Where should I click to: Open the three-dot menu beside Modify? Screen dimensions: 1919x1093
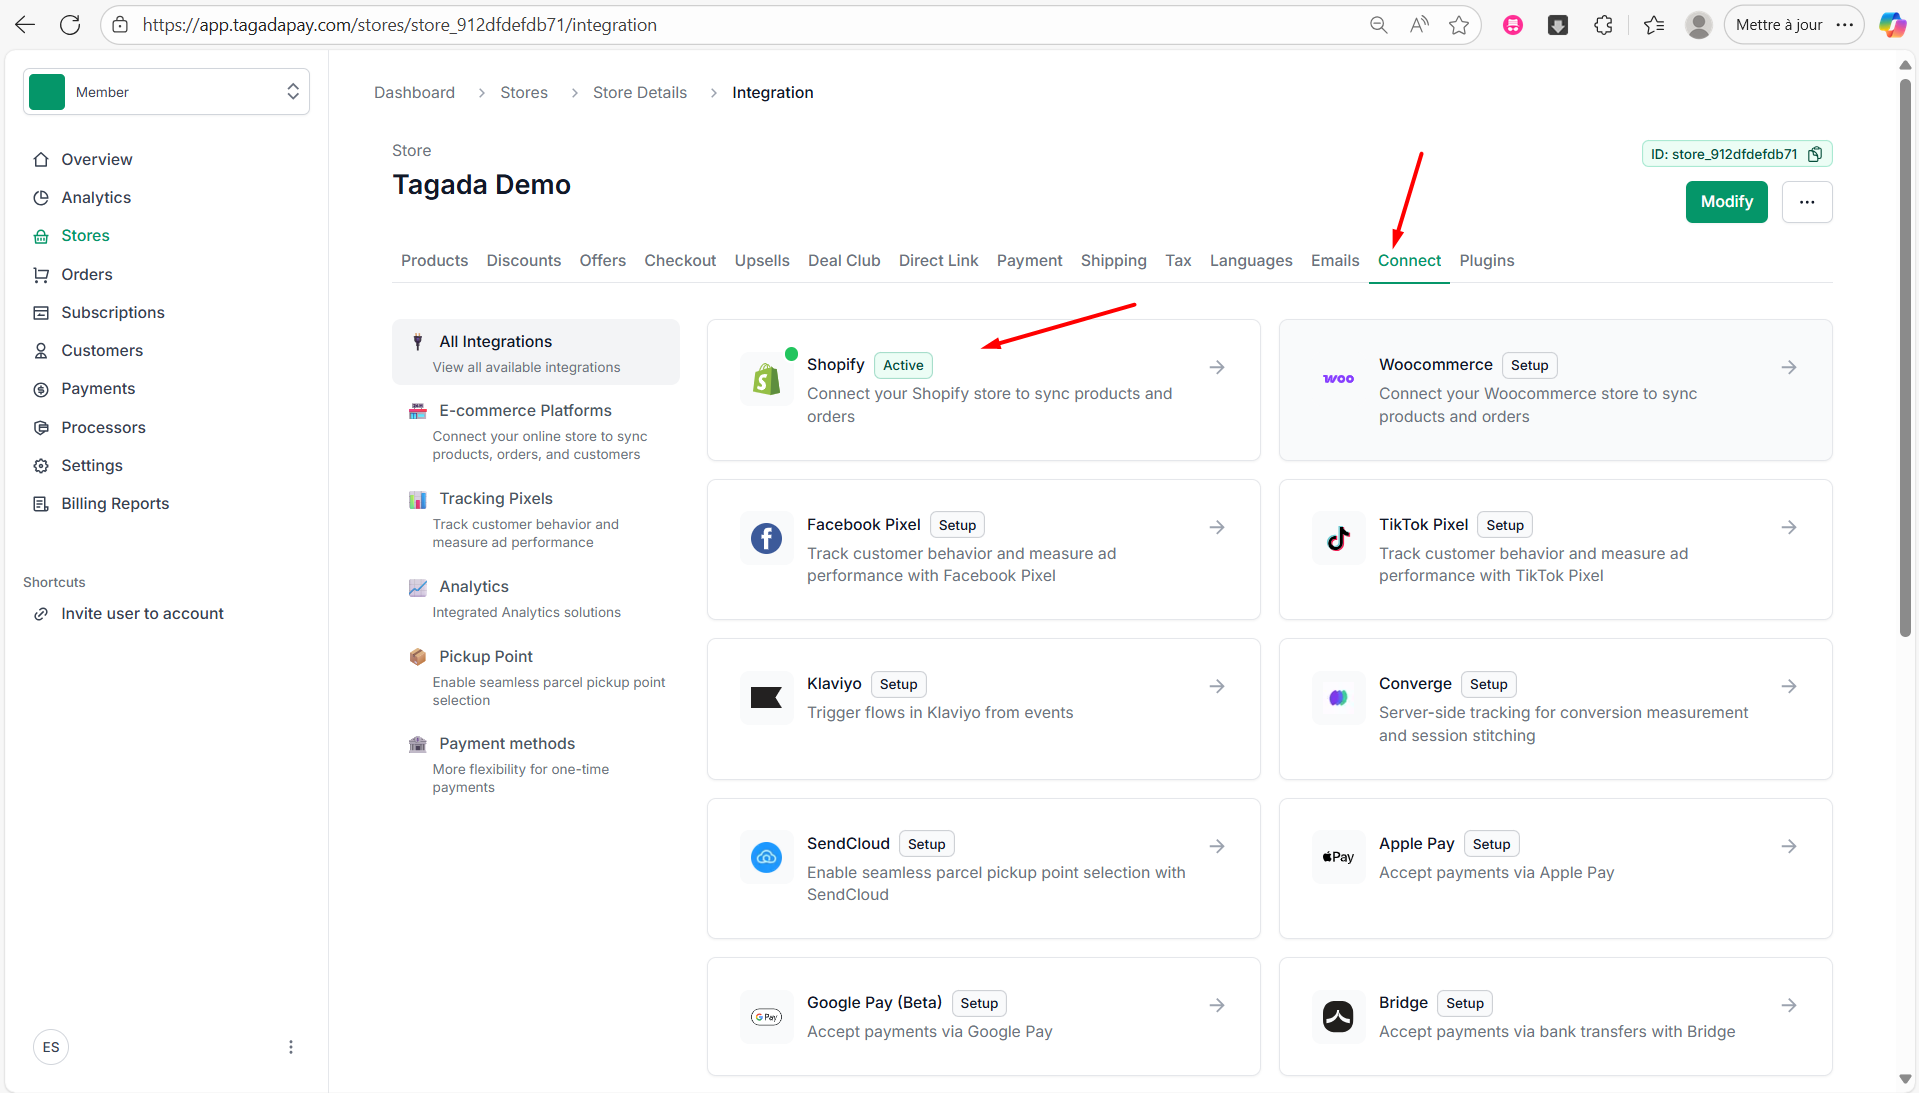coord(1806,202)
